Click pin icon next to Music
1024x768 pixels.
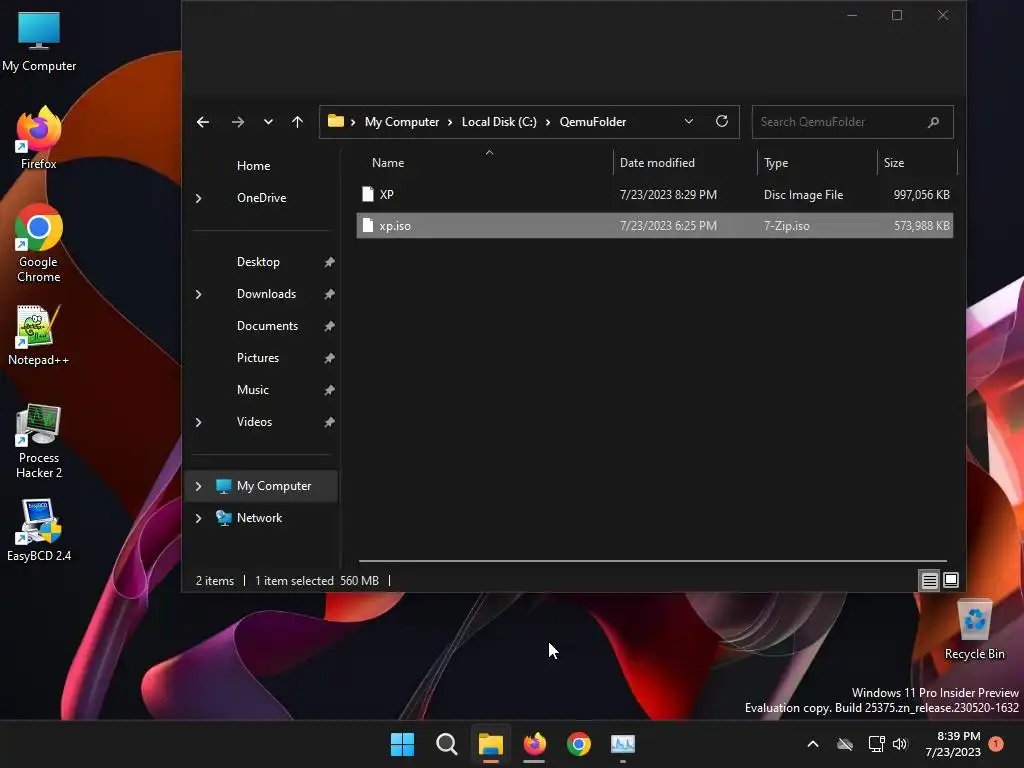coord(329,390)
